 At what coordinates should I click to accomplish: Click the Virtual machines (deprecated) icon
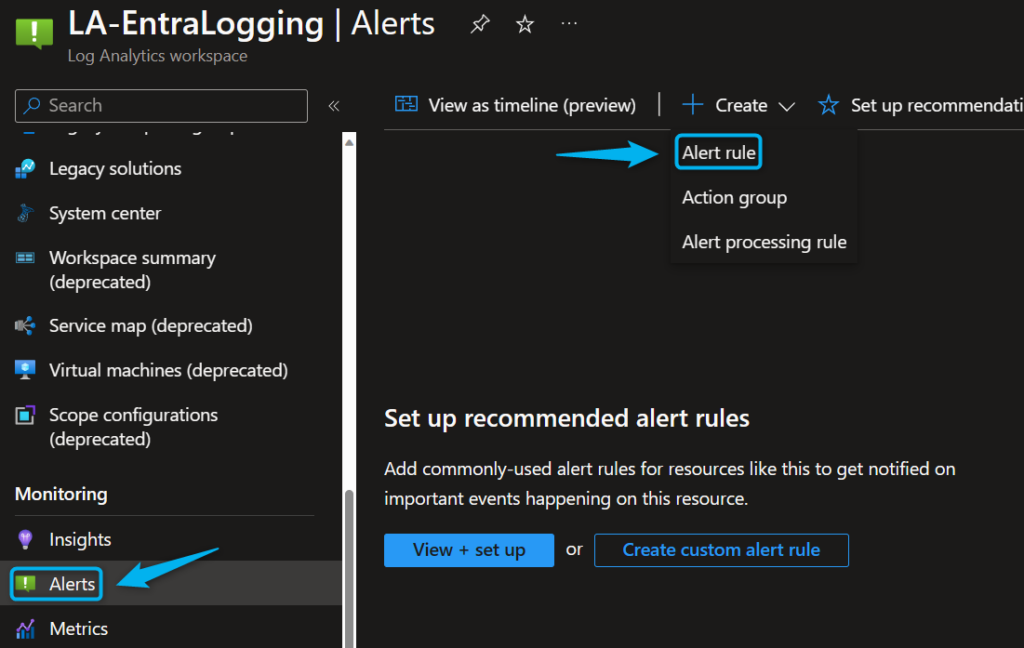coord(27,370)
